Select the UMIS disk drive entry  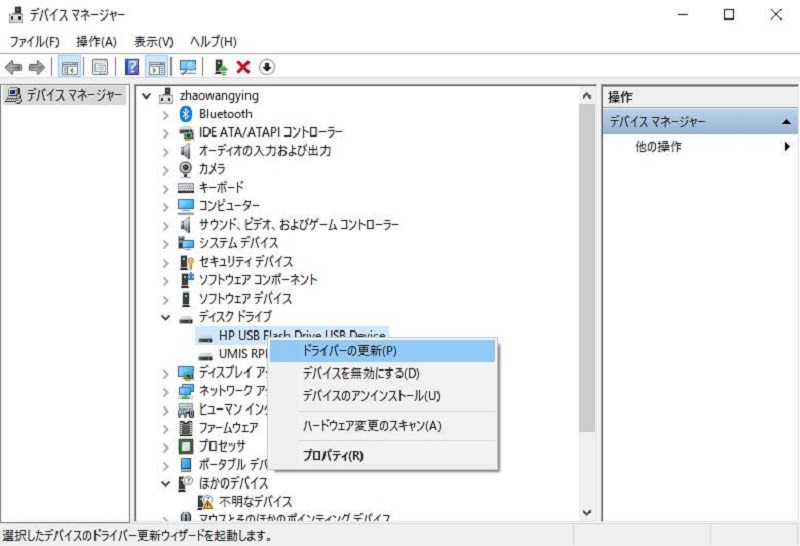243,354
